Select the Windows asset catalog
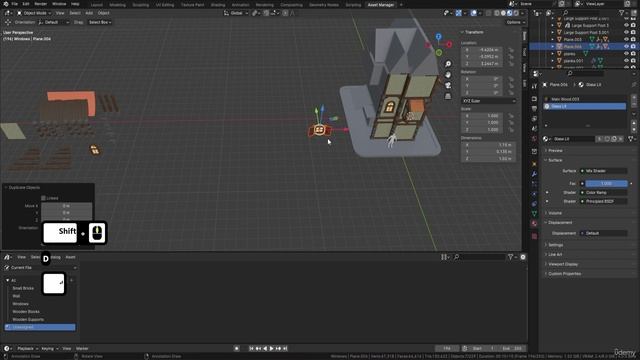640x360 pixels. pyautogui.click(x=20, y=304)
